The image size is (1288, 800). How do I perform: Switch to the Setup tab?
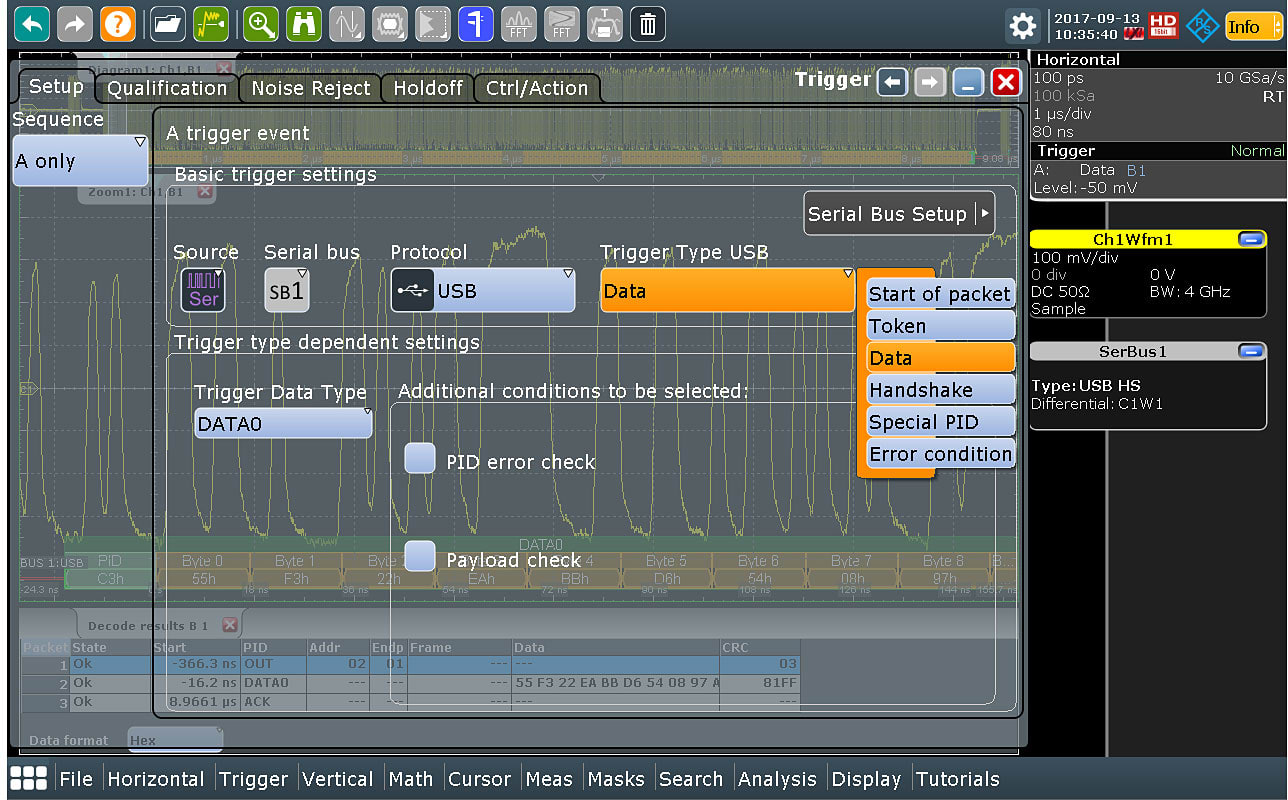pyautogui.click(x=56, y=86)
